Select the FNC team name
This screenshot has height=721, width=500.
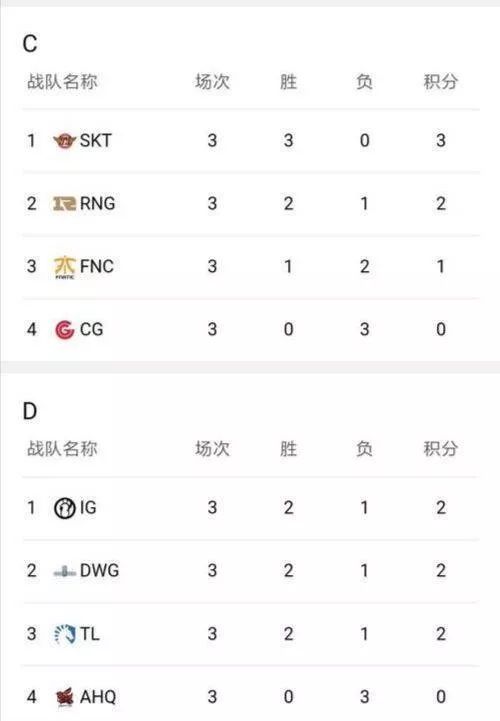[97, 266]
